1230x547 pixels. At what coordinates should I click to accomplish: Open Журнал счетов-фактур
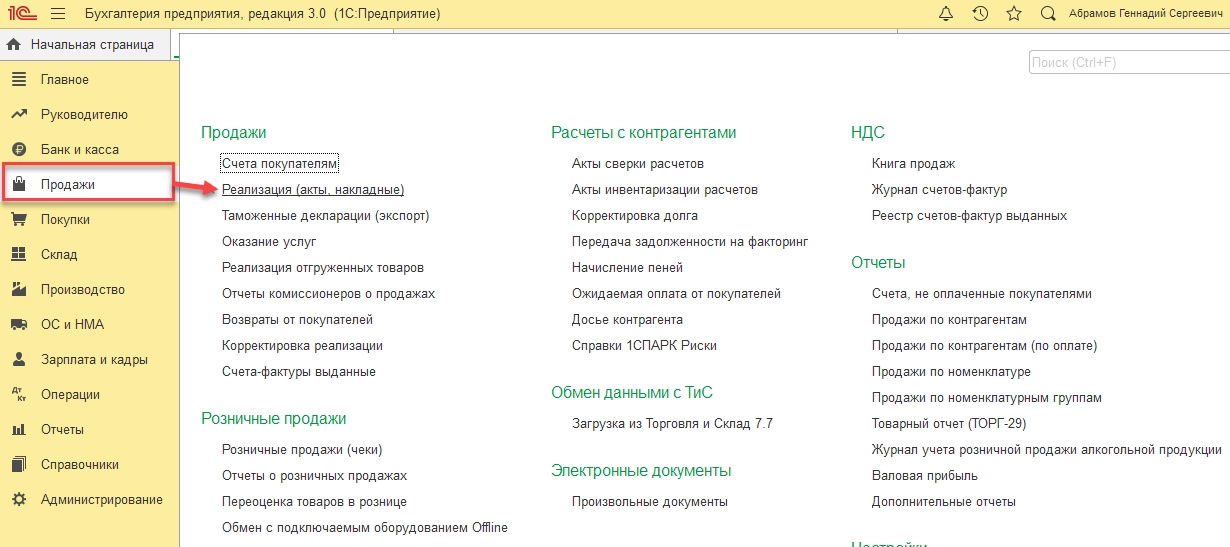939,189
